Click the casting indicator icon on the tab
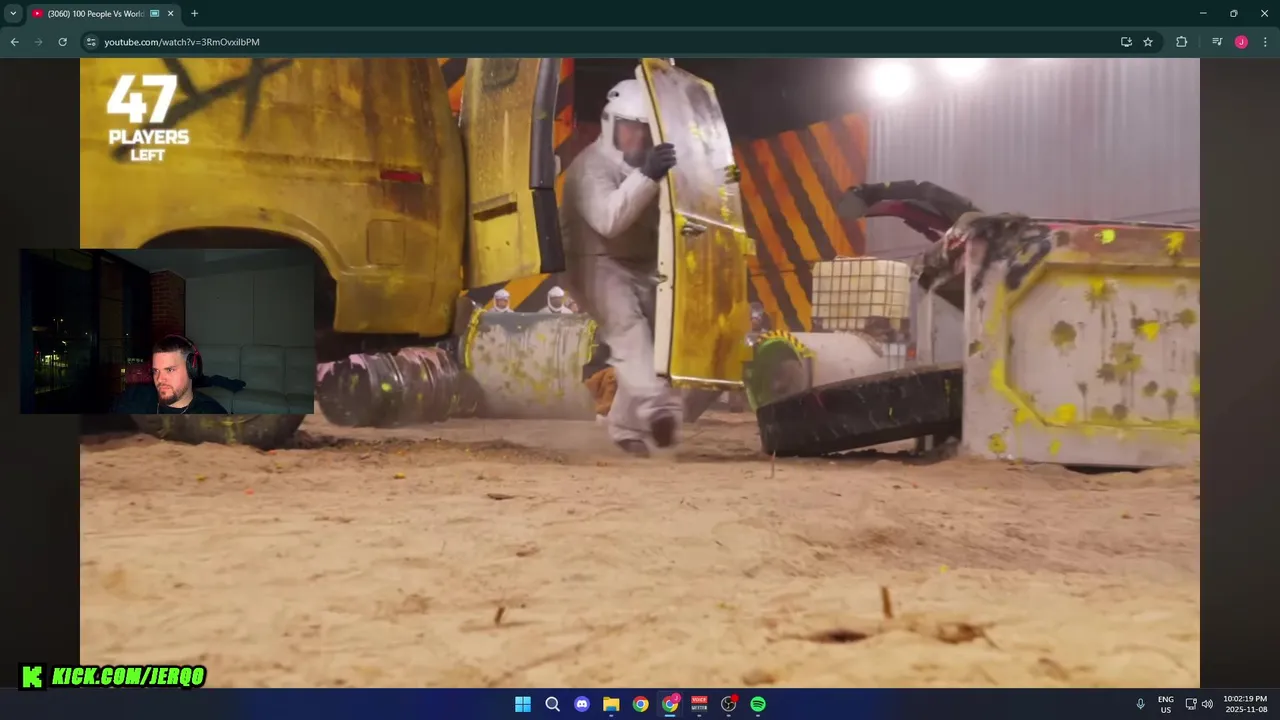The height and width of the screenshot is (720, 1280). click(154, 13)
